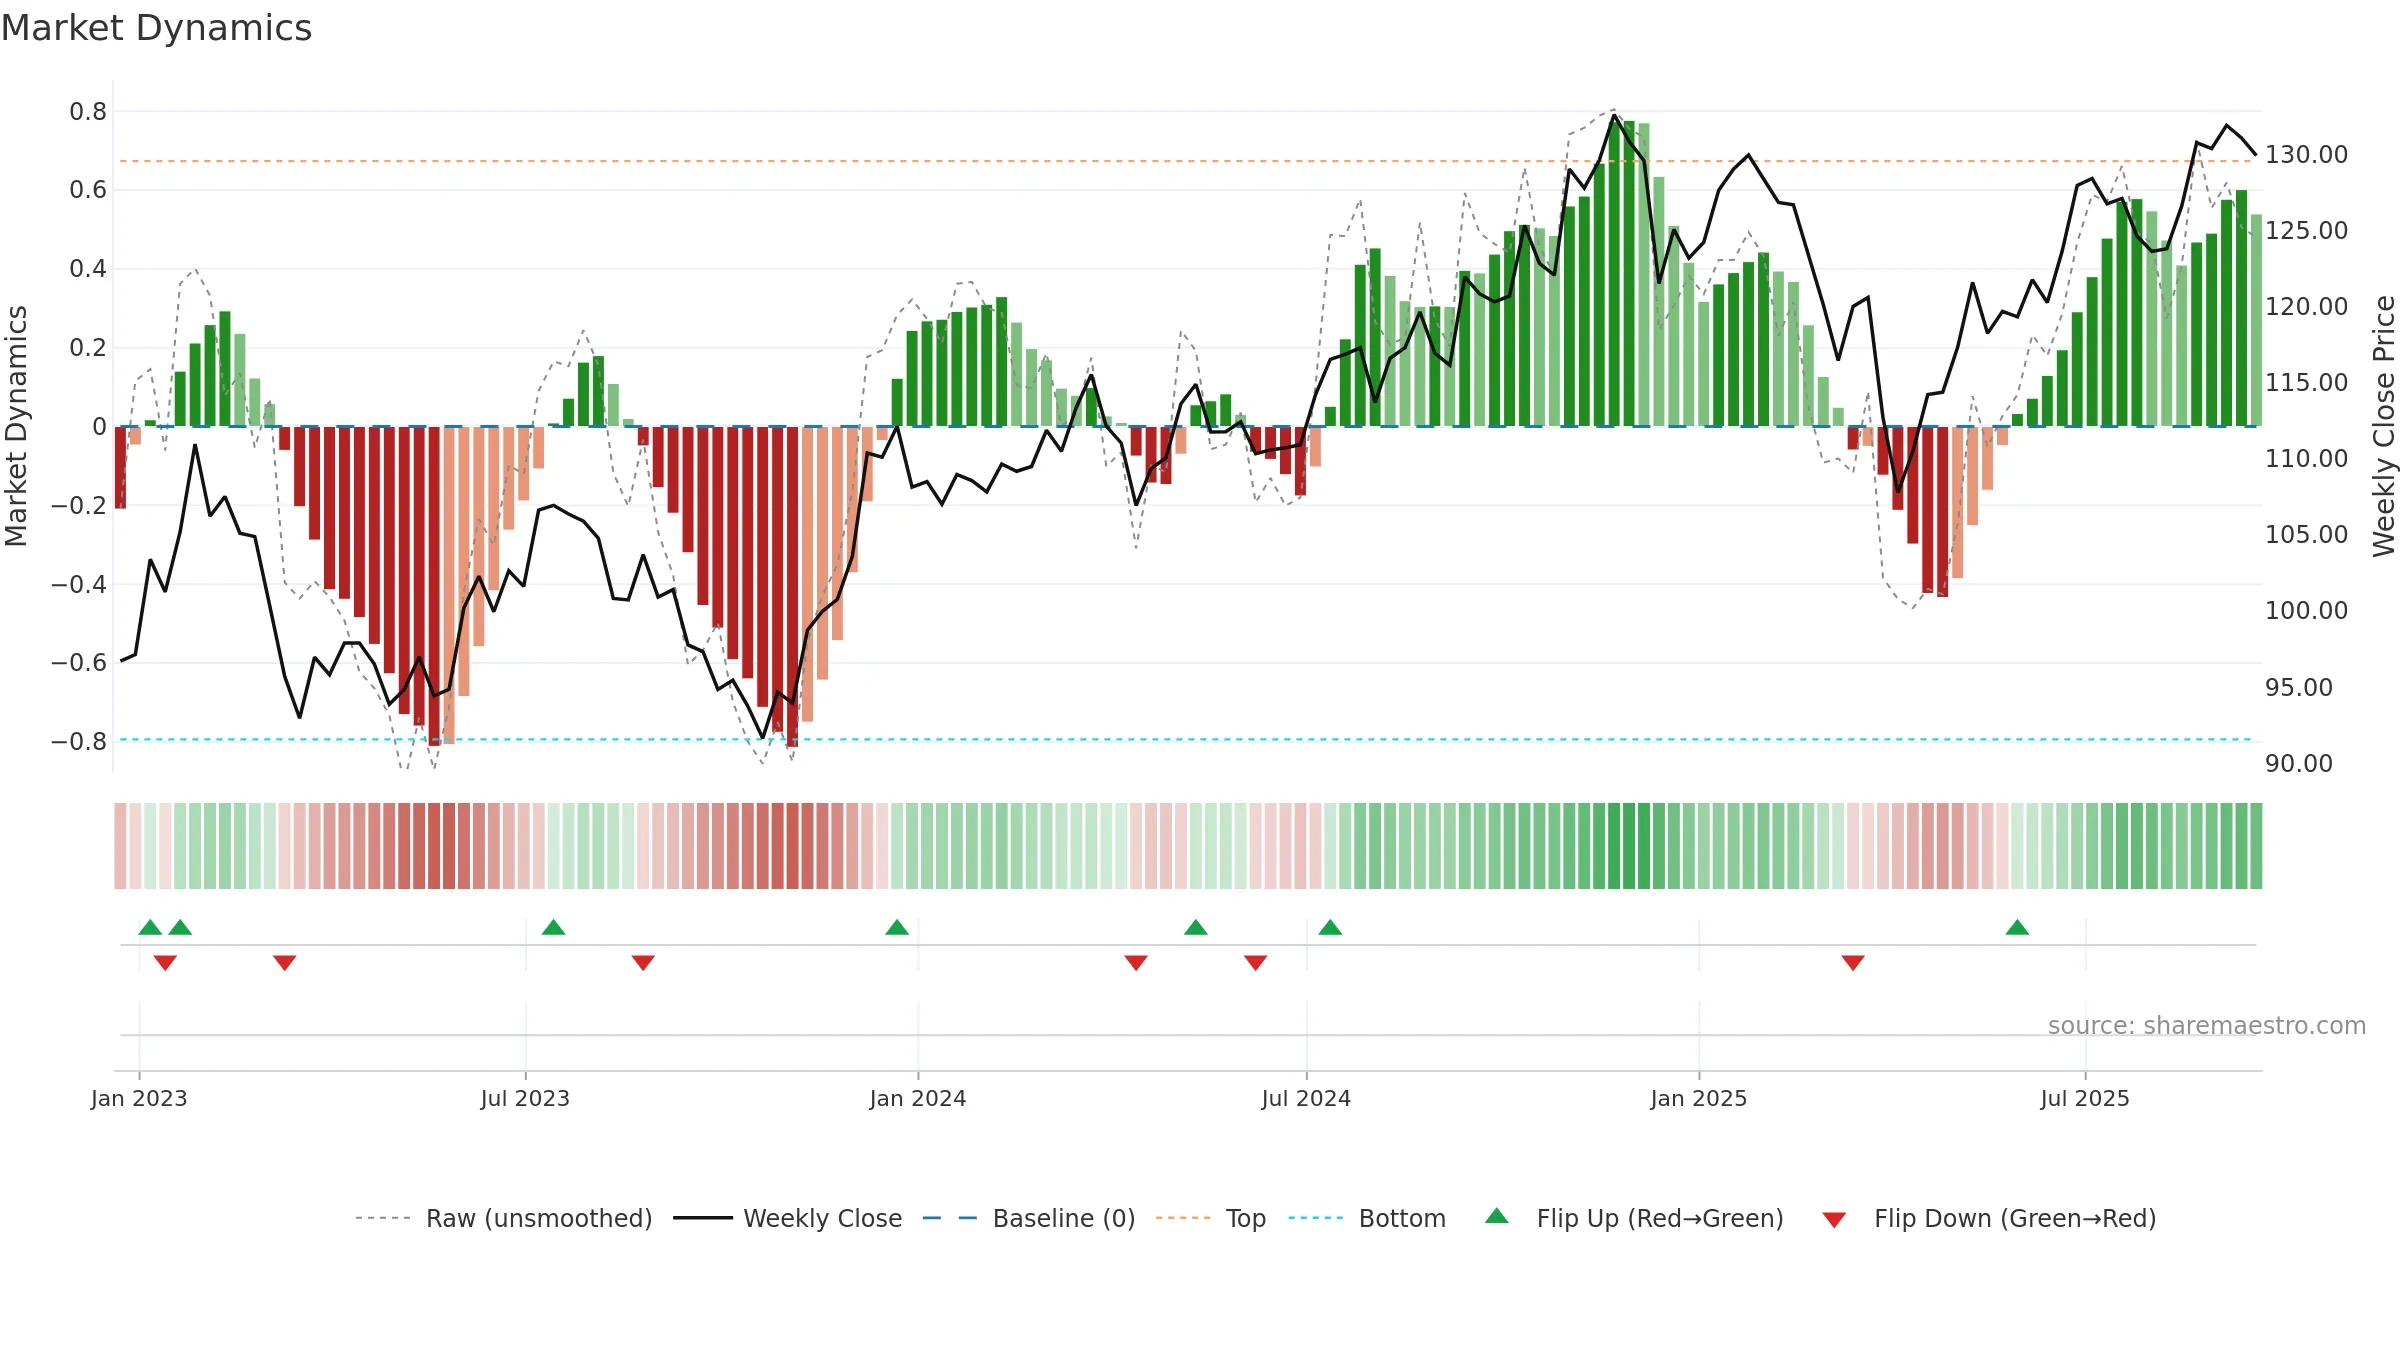This screenshot has width=2400, height=1350.
Task: Toggle the Bottom legend entry
Action: [1367, 1218]
